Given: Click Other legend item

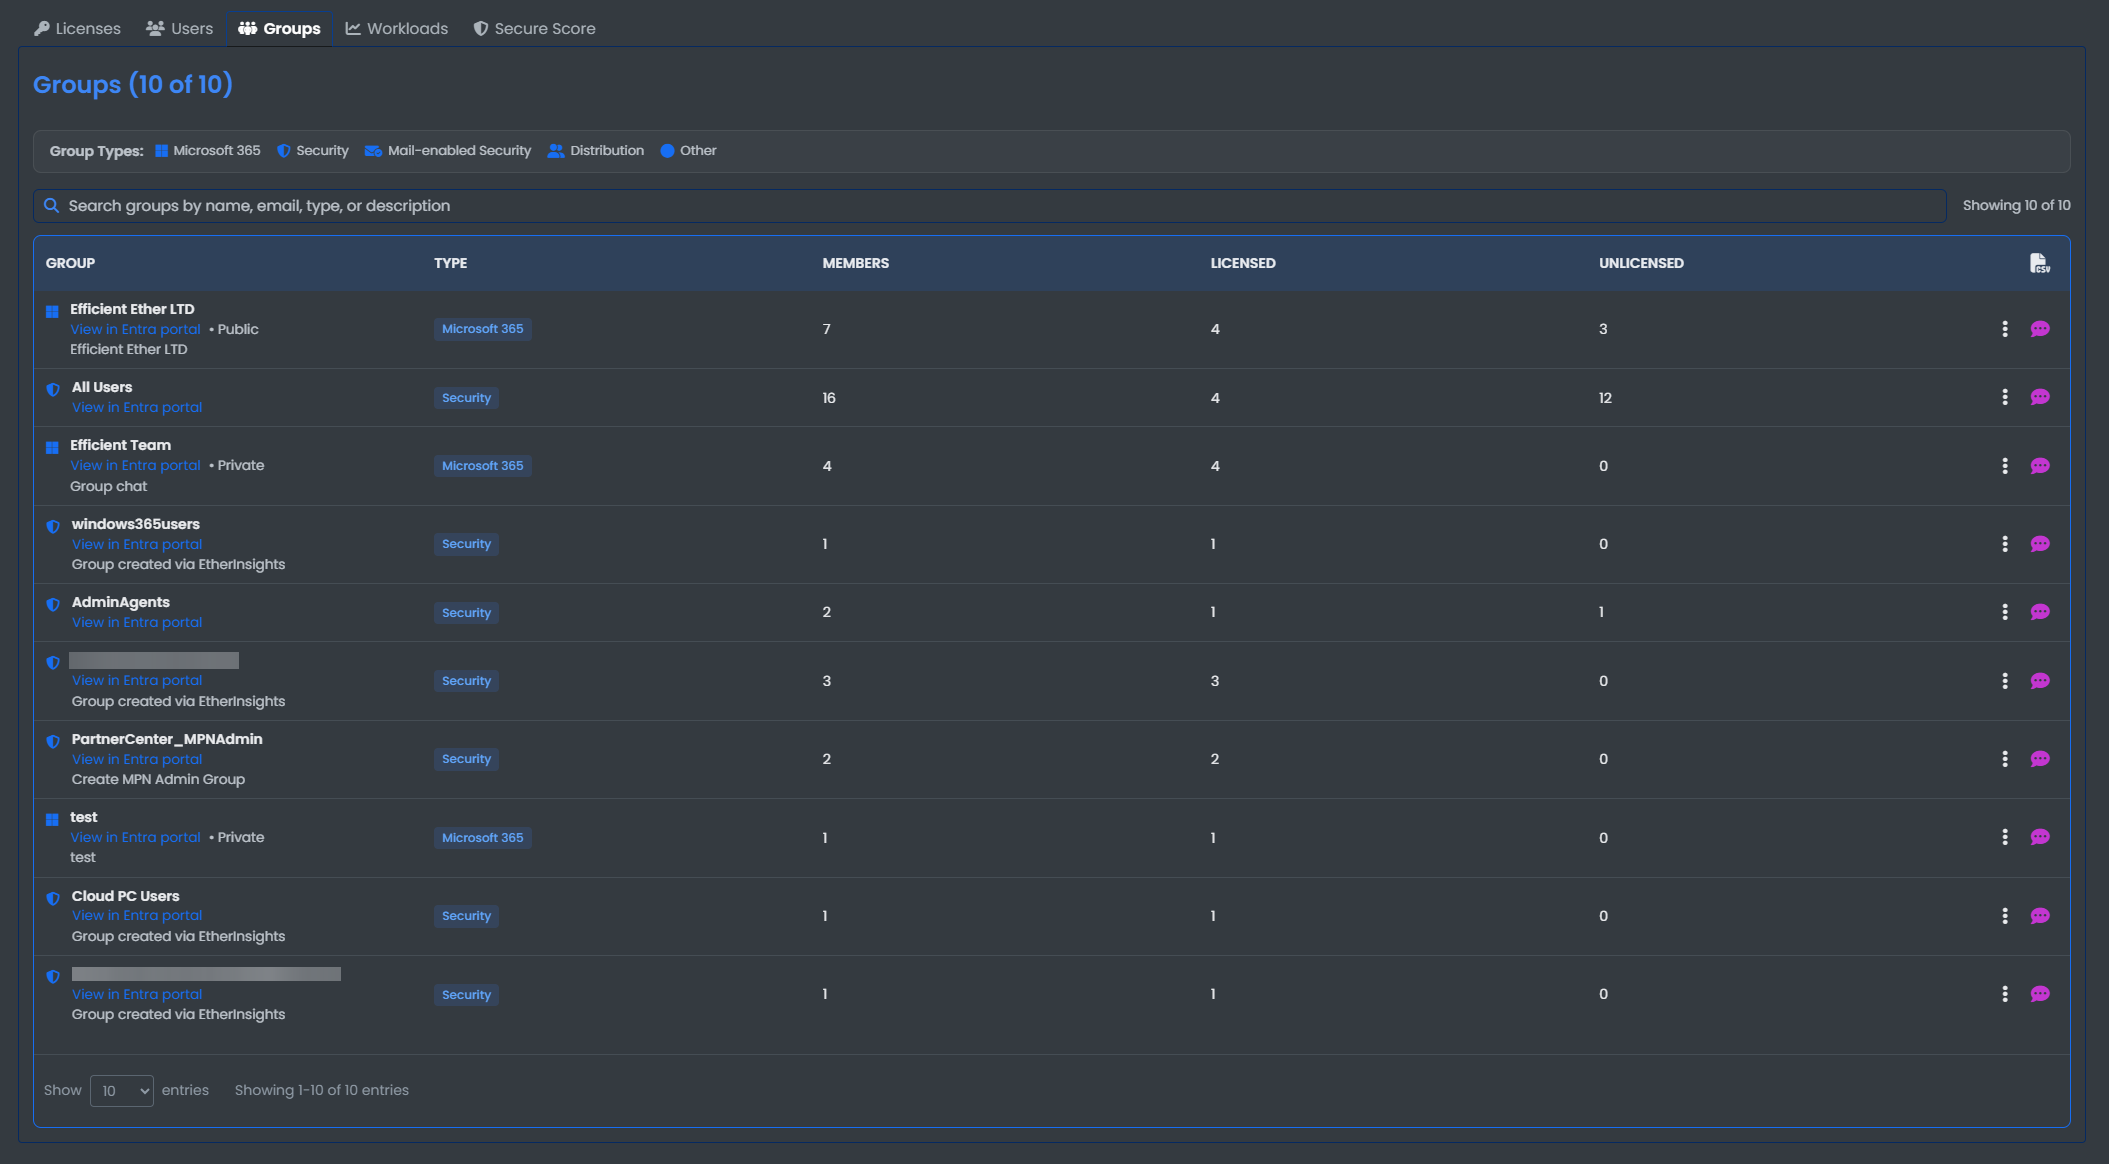Looking at the screenshot, I should (x=689, y=150).
